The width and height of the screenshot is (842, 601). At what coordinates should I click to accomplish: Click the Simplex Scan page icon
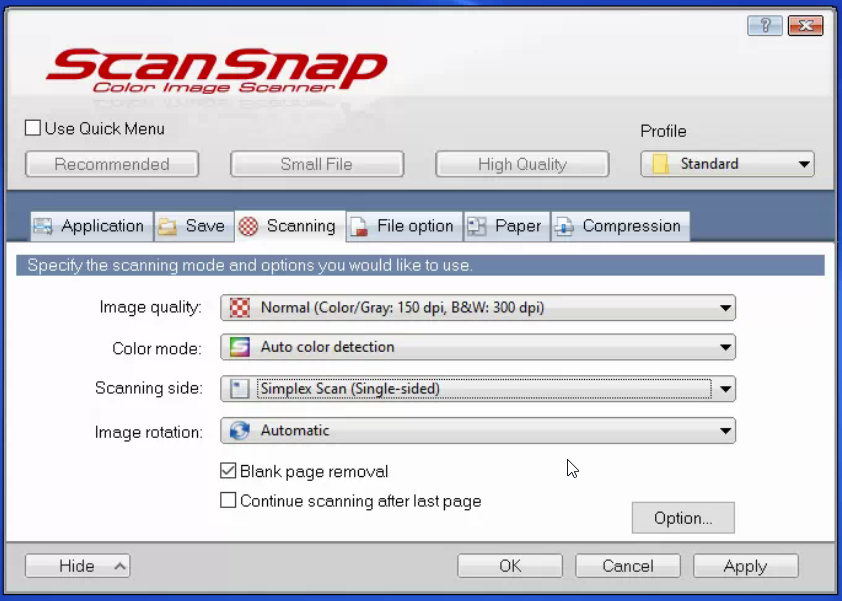[239, 388]
